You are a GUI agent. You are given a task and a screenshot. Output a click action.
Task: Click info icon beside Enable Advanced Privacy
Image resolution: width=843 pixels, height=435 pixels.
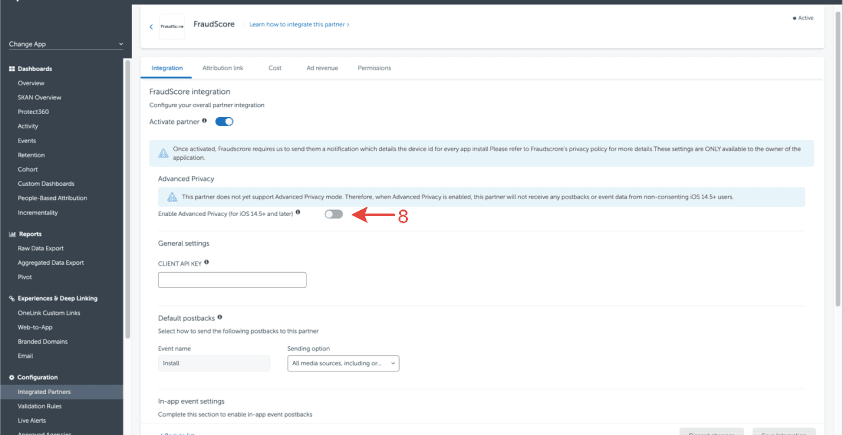tap(298, 212)
